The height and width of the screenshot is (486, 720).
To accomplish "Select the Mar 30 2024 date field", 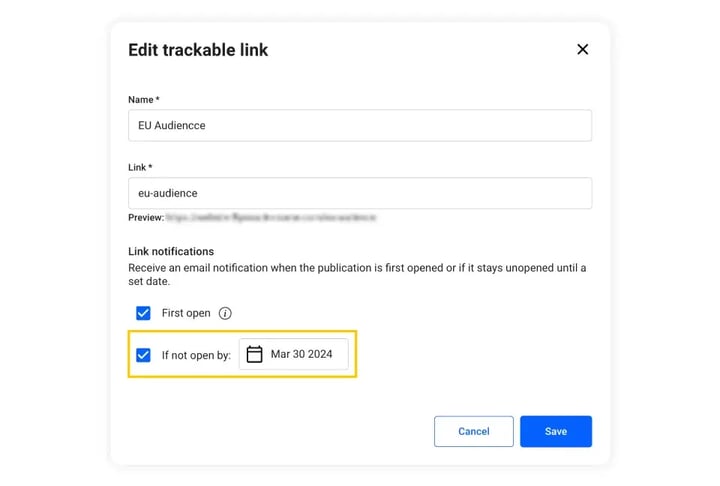I will click(x=293, y=354).
